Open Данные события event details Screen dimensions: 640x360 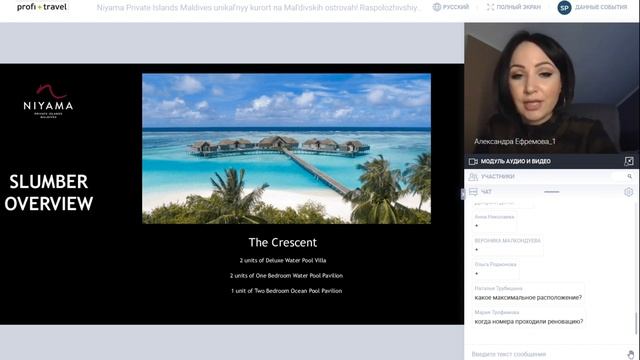click(601, 7)
